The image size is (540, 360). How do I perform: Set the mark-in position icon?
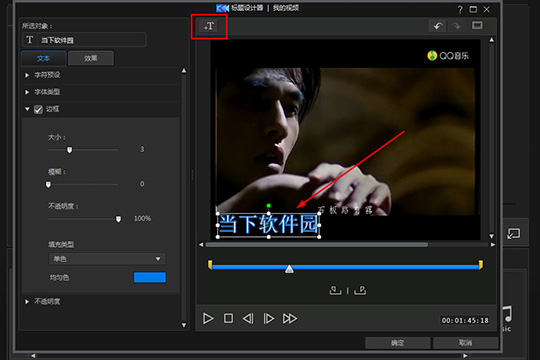tap(335, 290)
